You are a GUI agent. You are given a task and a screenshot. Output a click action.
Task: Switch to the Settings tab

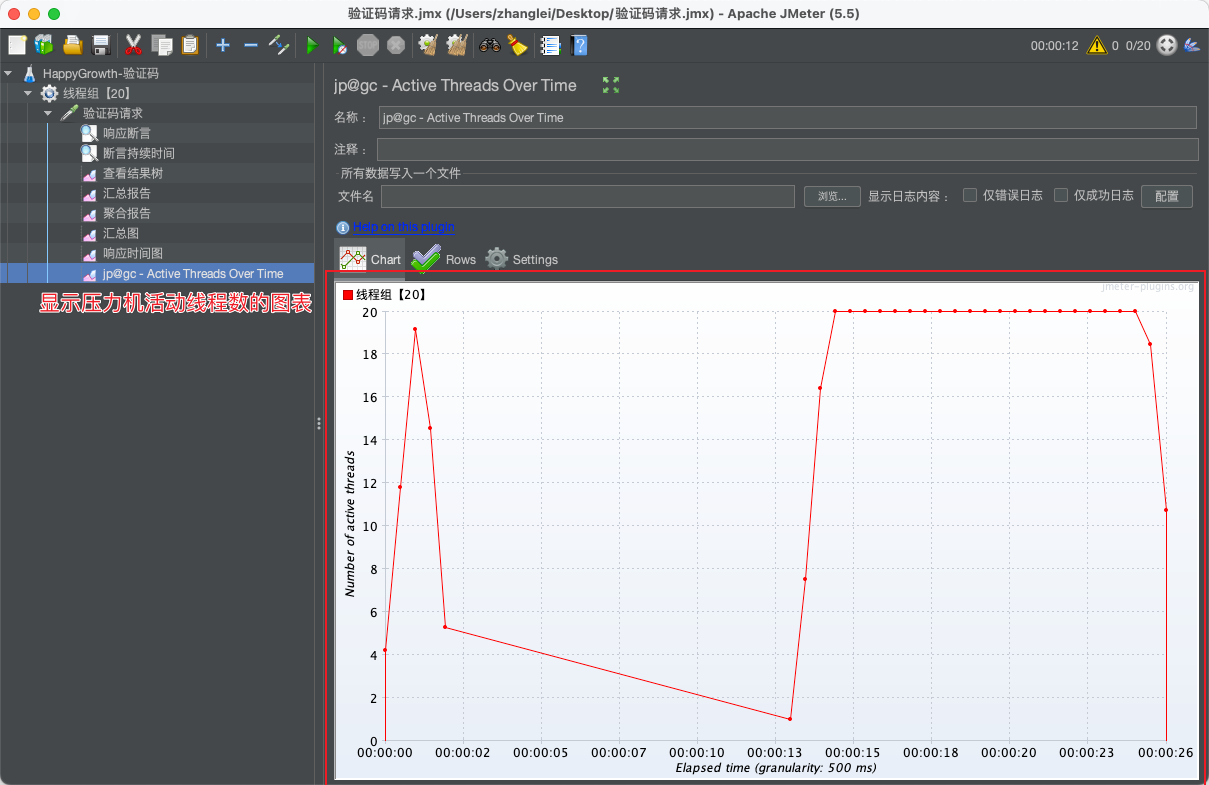point(522,259)
